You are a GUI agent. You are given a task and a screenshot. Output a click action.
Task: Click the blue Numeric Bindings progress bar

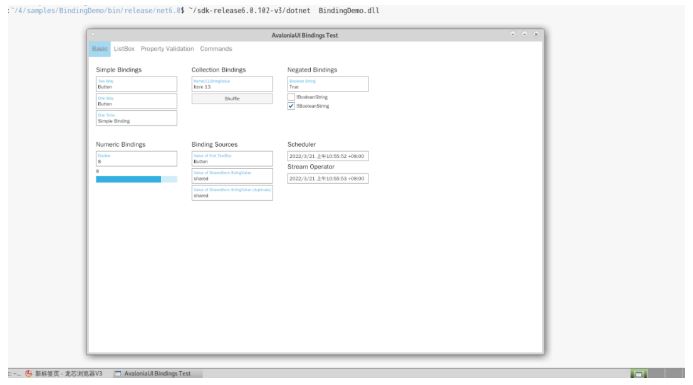(137, 179)
